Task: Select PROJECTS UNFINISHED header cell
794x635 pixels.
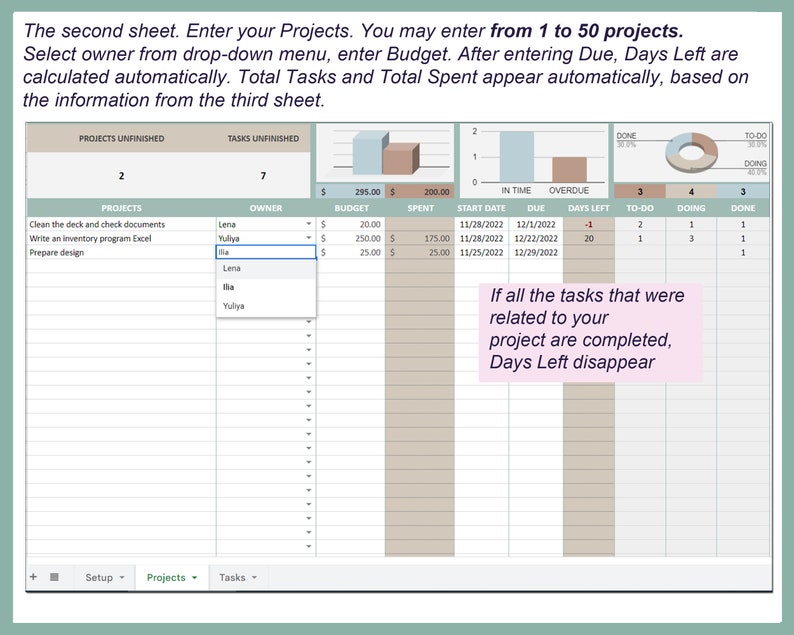Action: pyautogui.click(x=122, y=138)
